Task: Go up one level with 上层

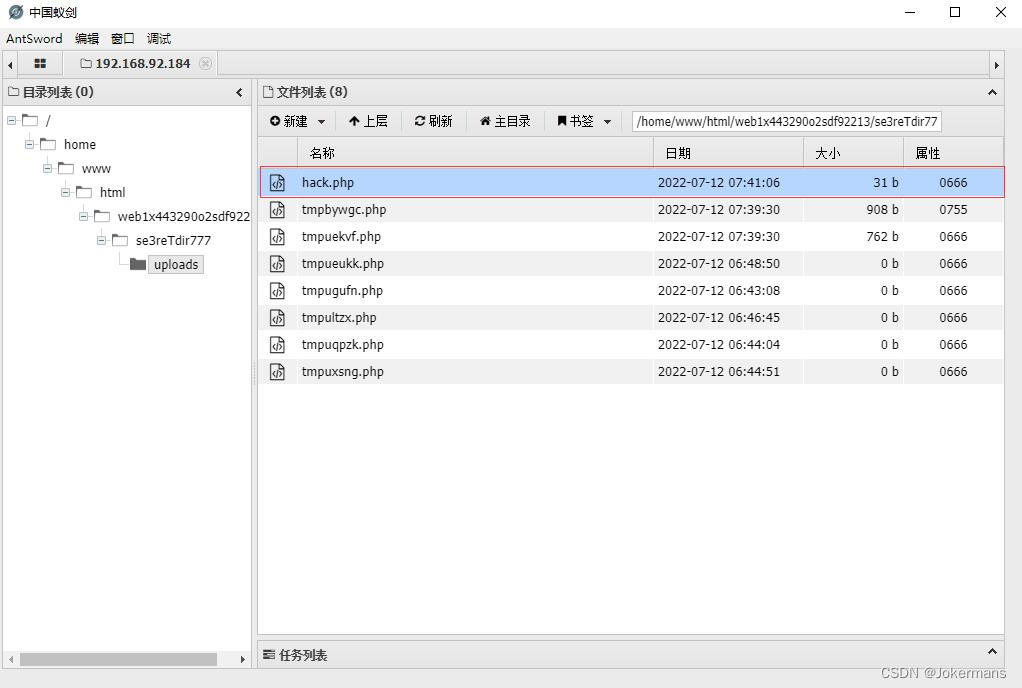Action: pos(368,121)
